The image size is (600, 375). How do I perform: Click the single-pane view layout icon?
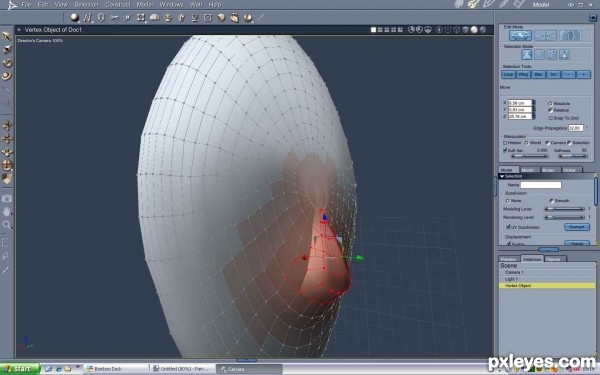click(x=373, y=29)
